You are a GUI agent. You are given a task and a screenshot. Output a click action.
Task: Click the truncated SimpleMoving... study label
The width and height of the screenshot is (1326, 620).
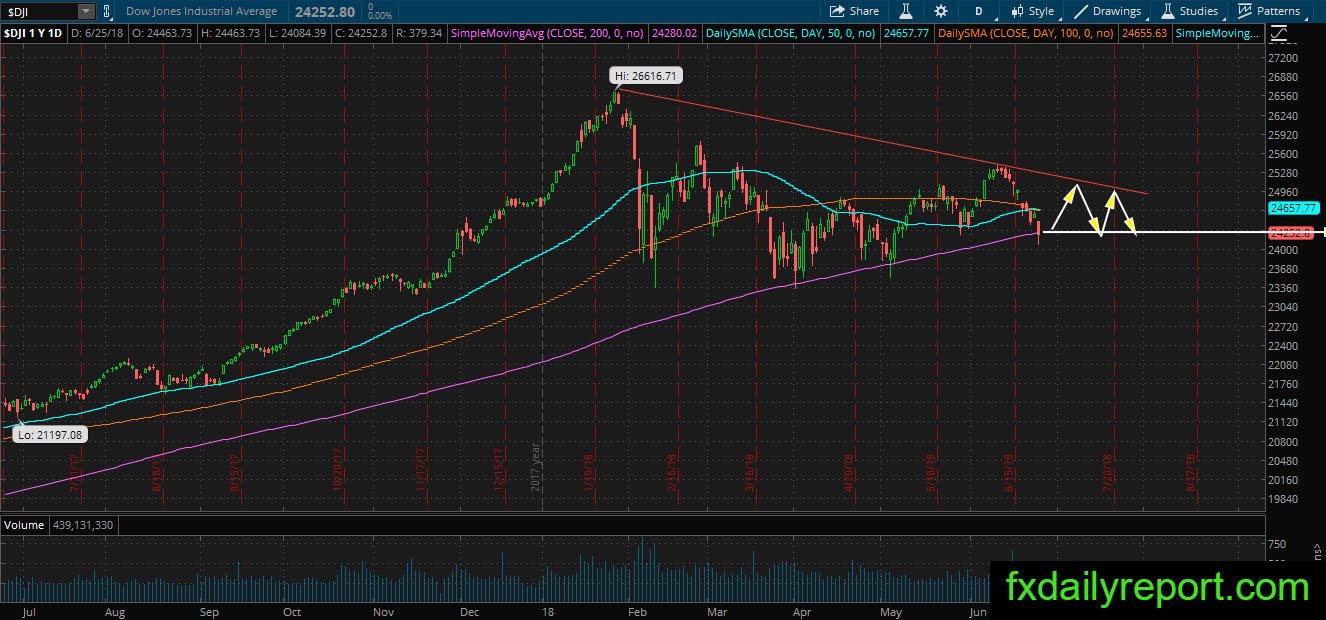pos(1217,33)
